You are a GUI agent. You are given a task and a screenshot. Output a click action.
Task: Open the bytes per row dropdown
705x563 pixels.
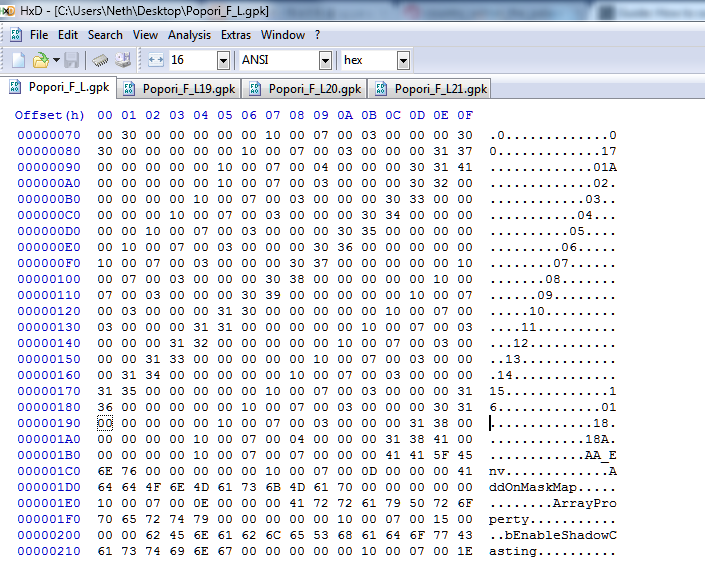coord(225,61)
